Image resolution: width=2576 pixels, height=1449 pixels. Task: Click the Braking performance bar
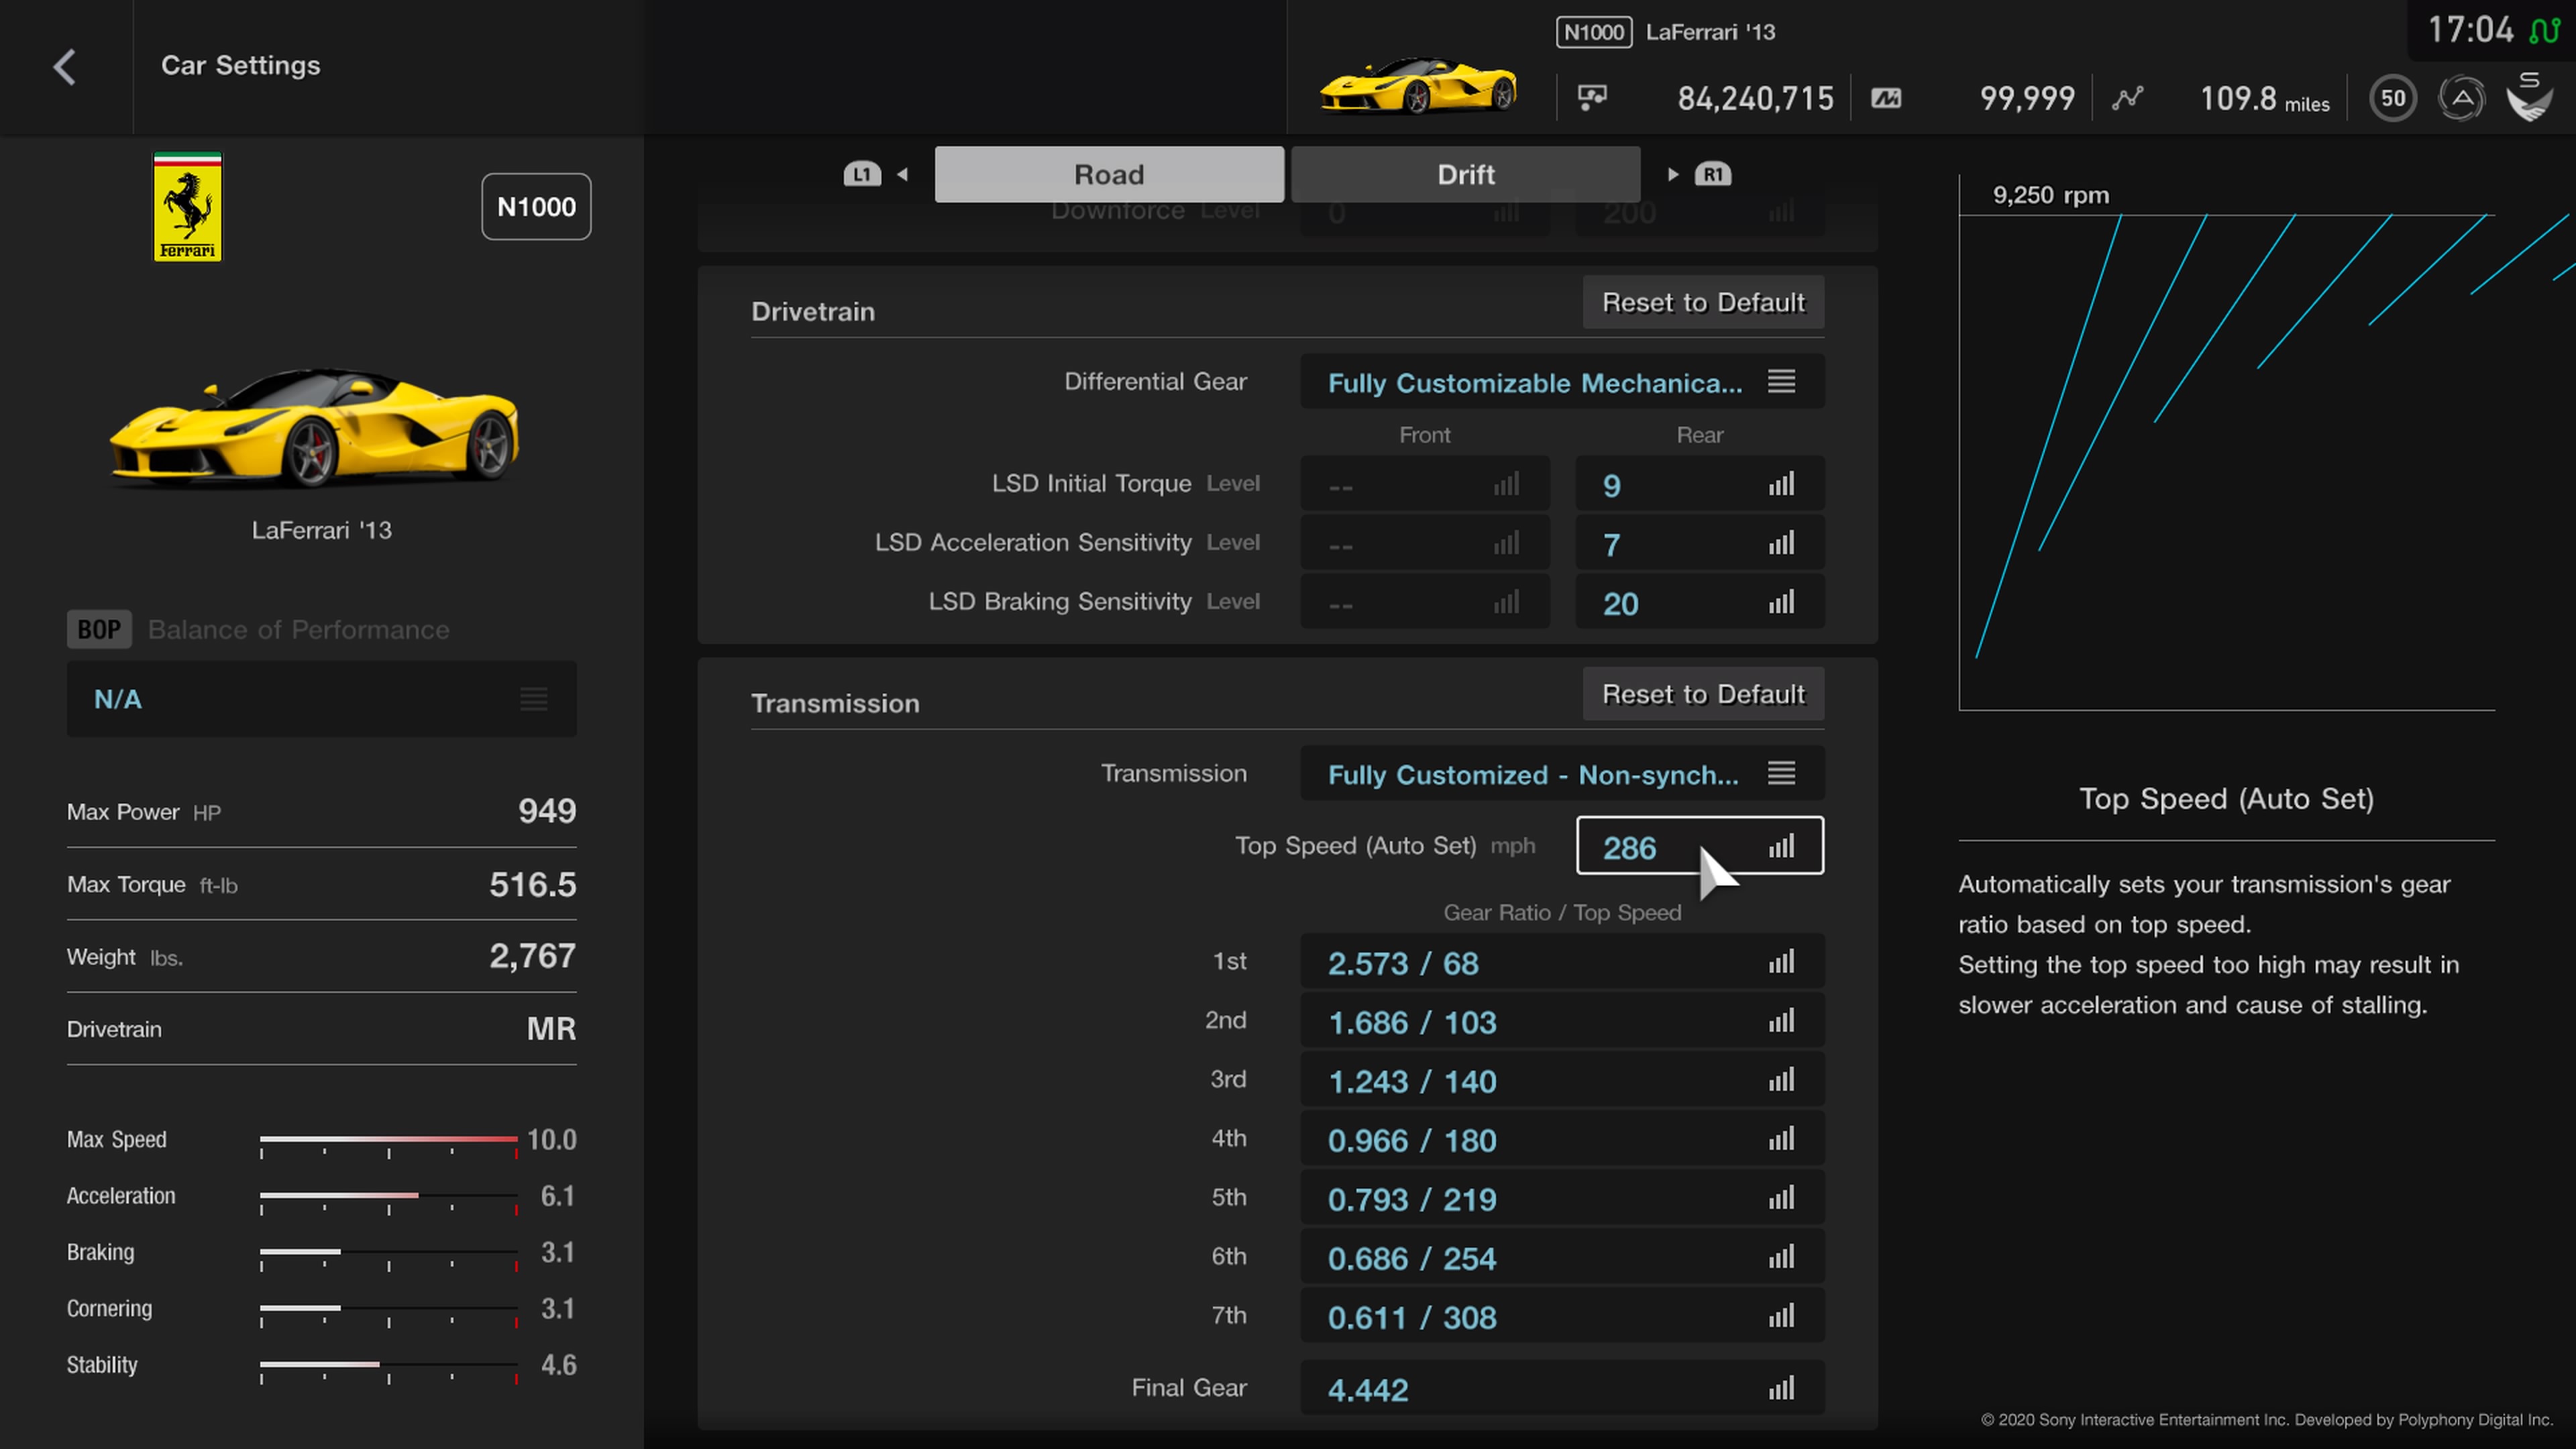[x=389, y=1252]
